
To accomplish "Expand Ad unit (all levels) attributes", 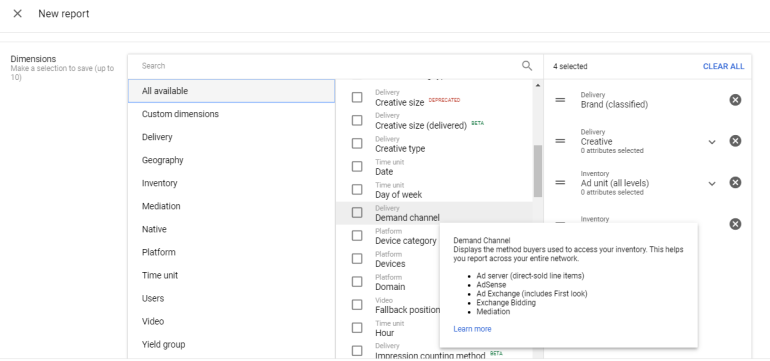I will [712, 184].
